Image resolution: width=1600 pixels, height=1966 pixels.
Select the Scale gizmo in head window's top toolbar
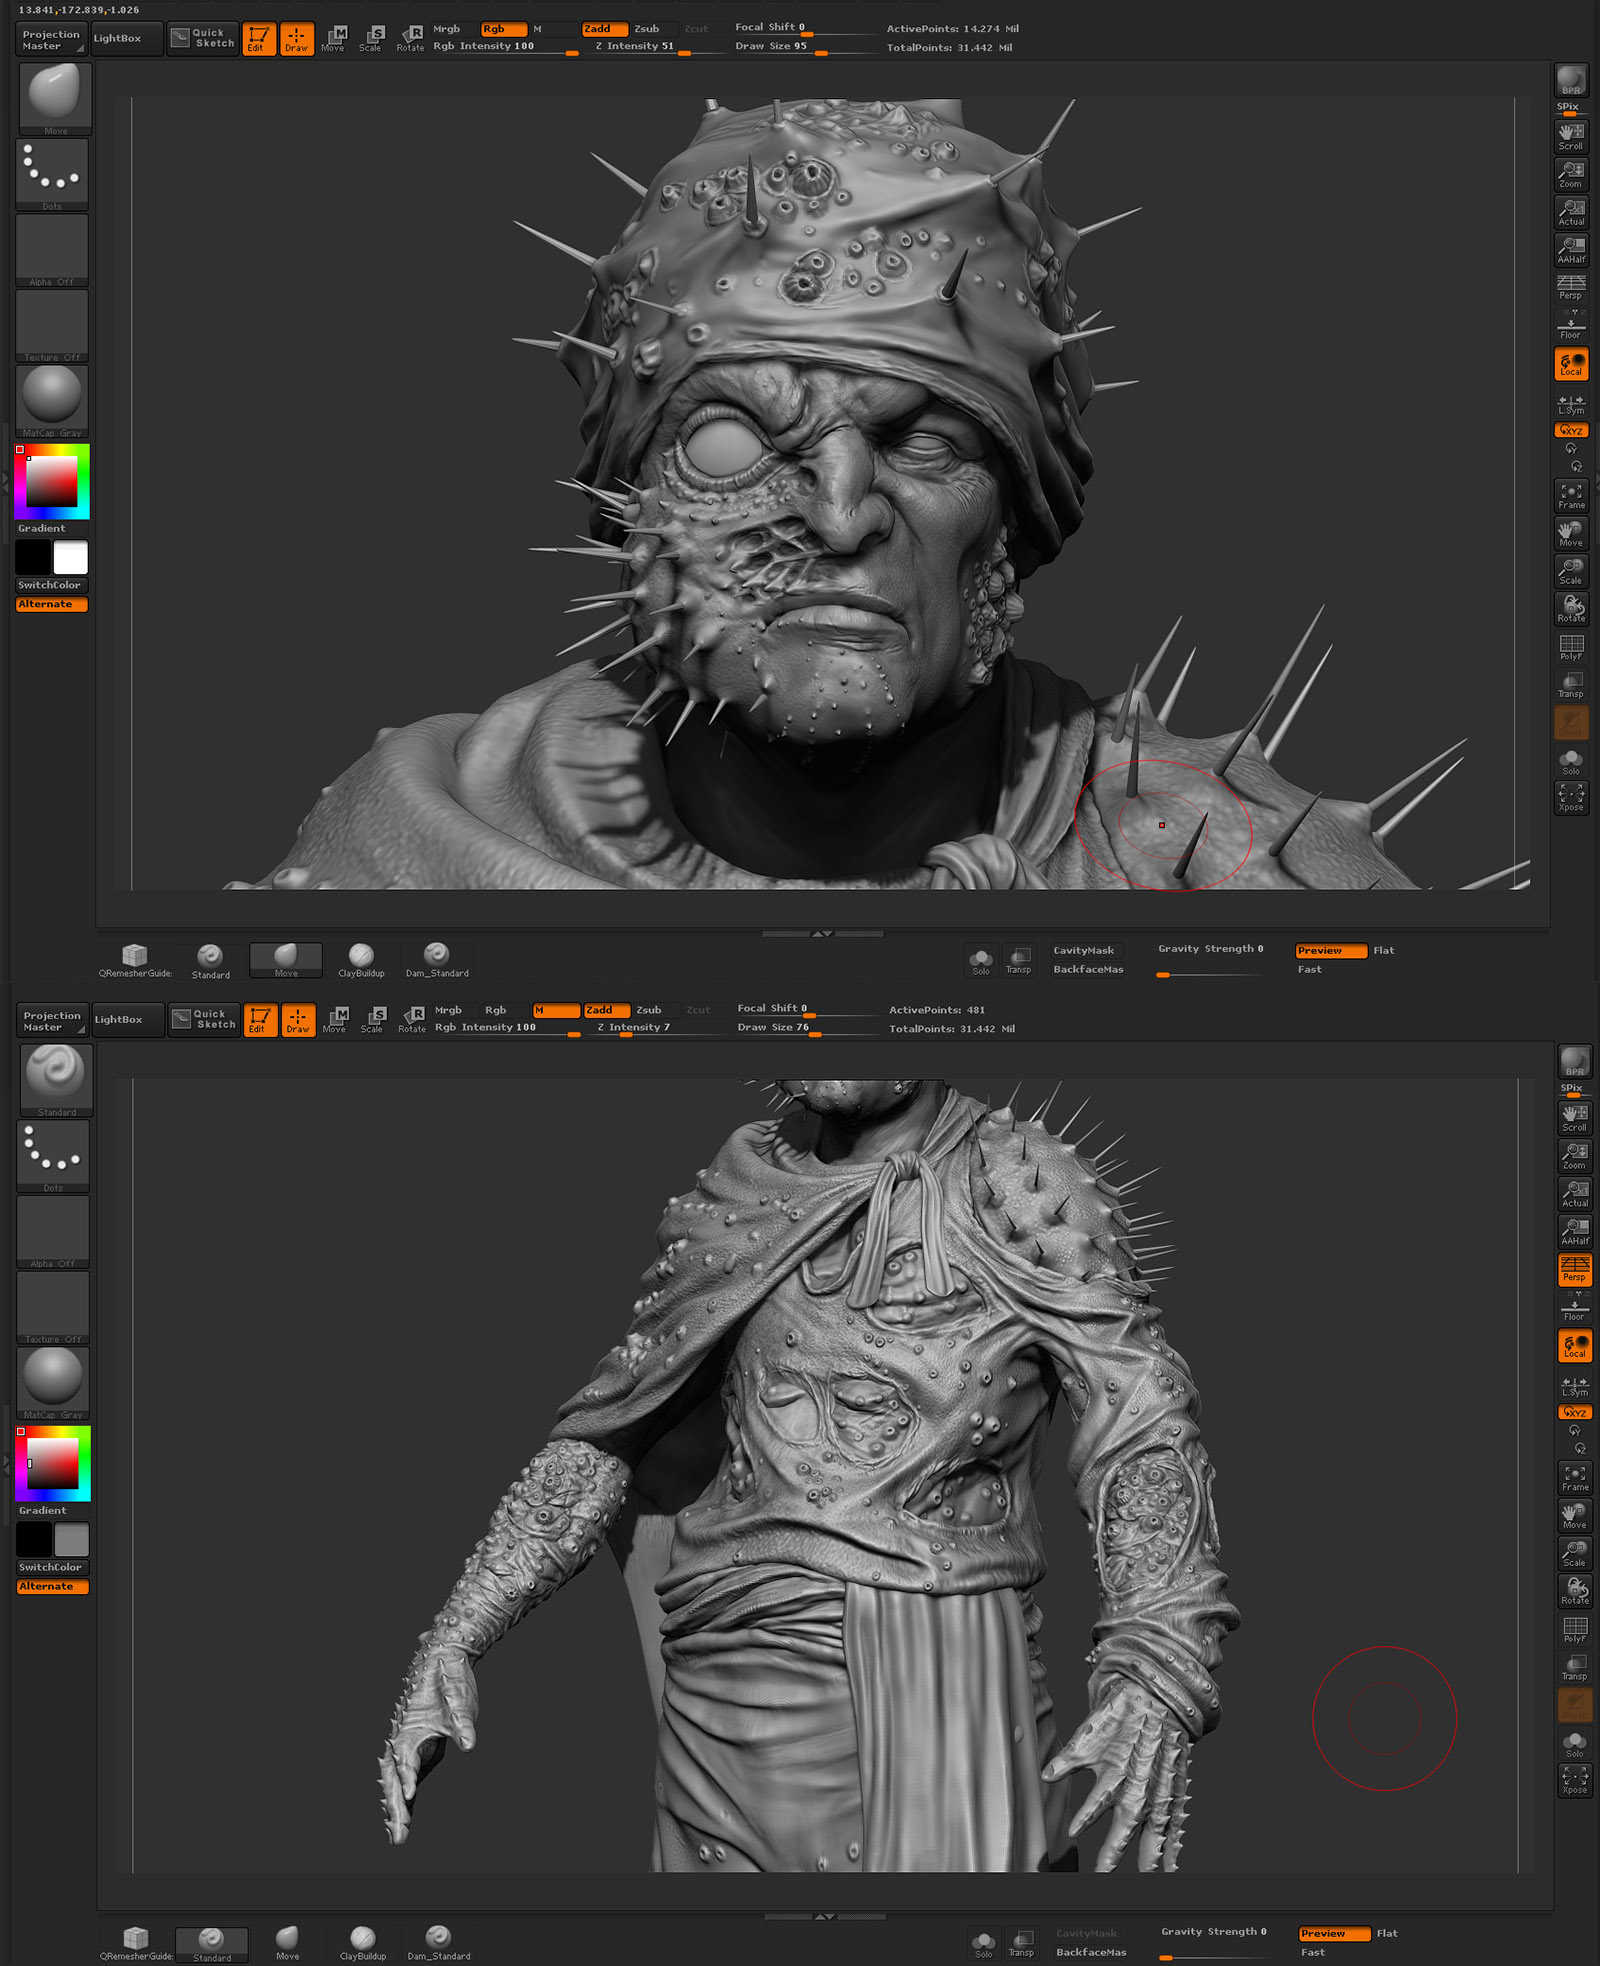point(371,39)
